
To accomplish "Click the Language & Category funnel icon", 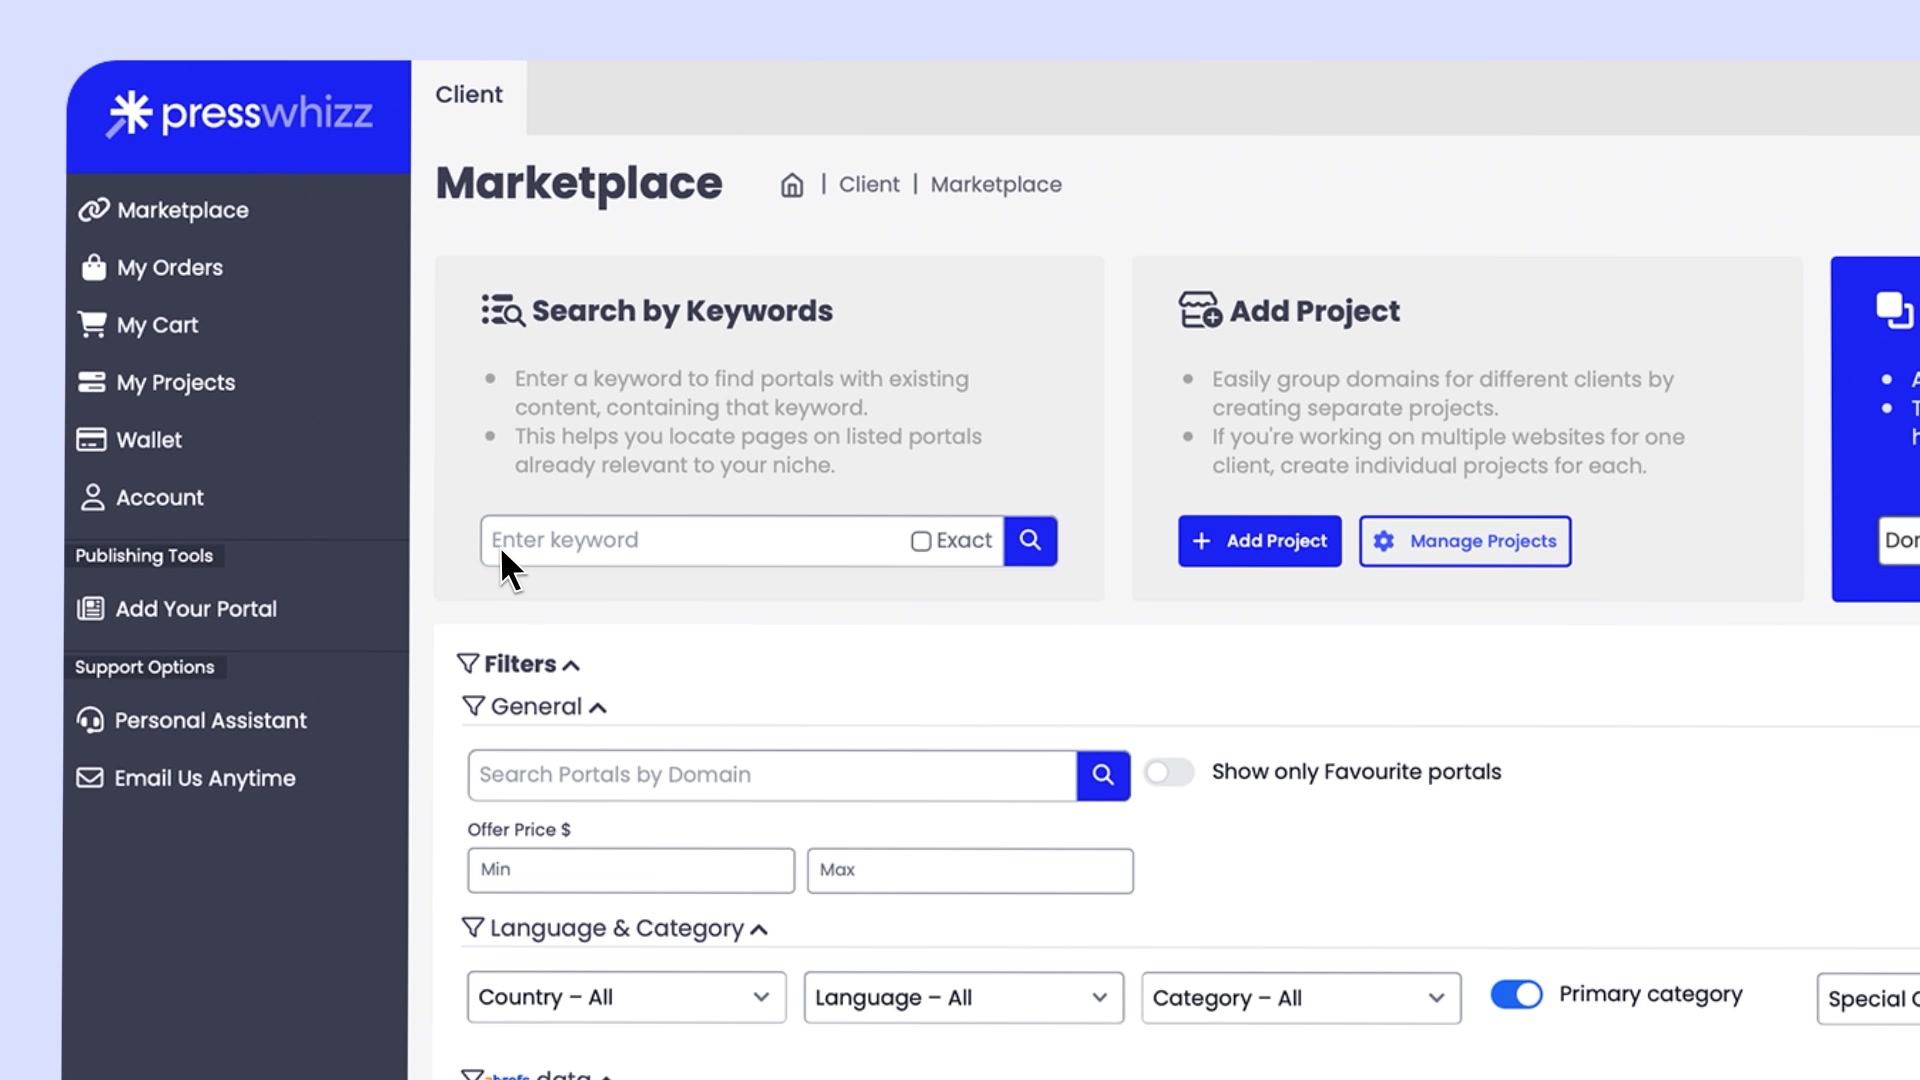I will pos(473,928).
